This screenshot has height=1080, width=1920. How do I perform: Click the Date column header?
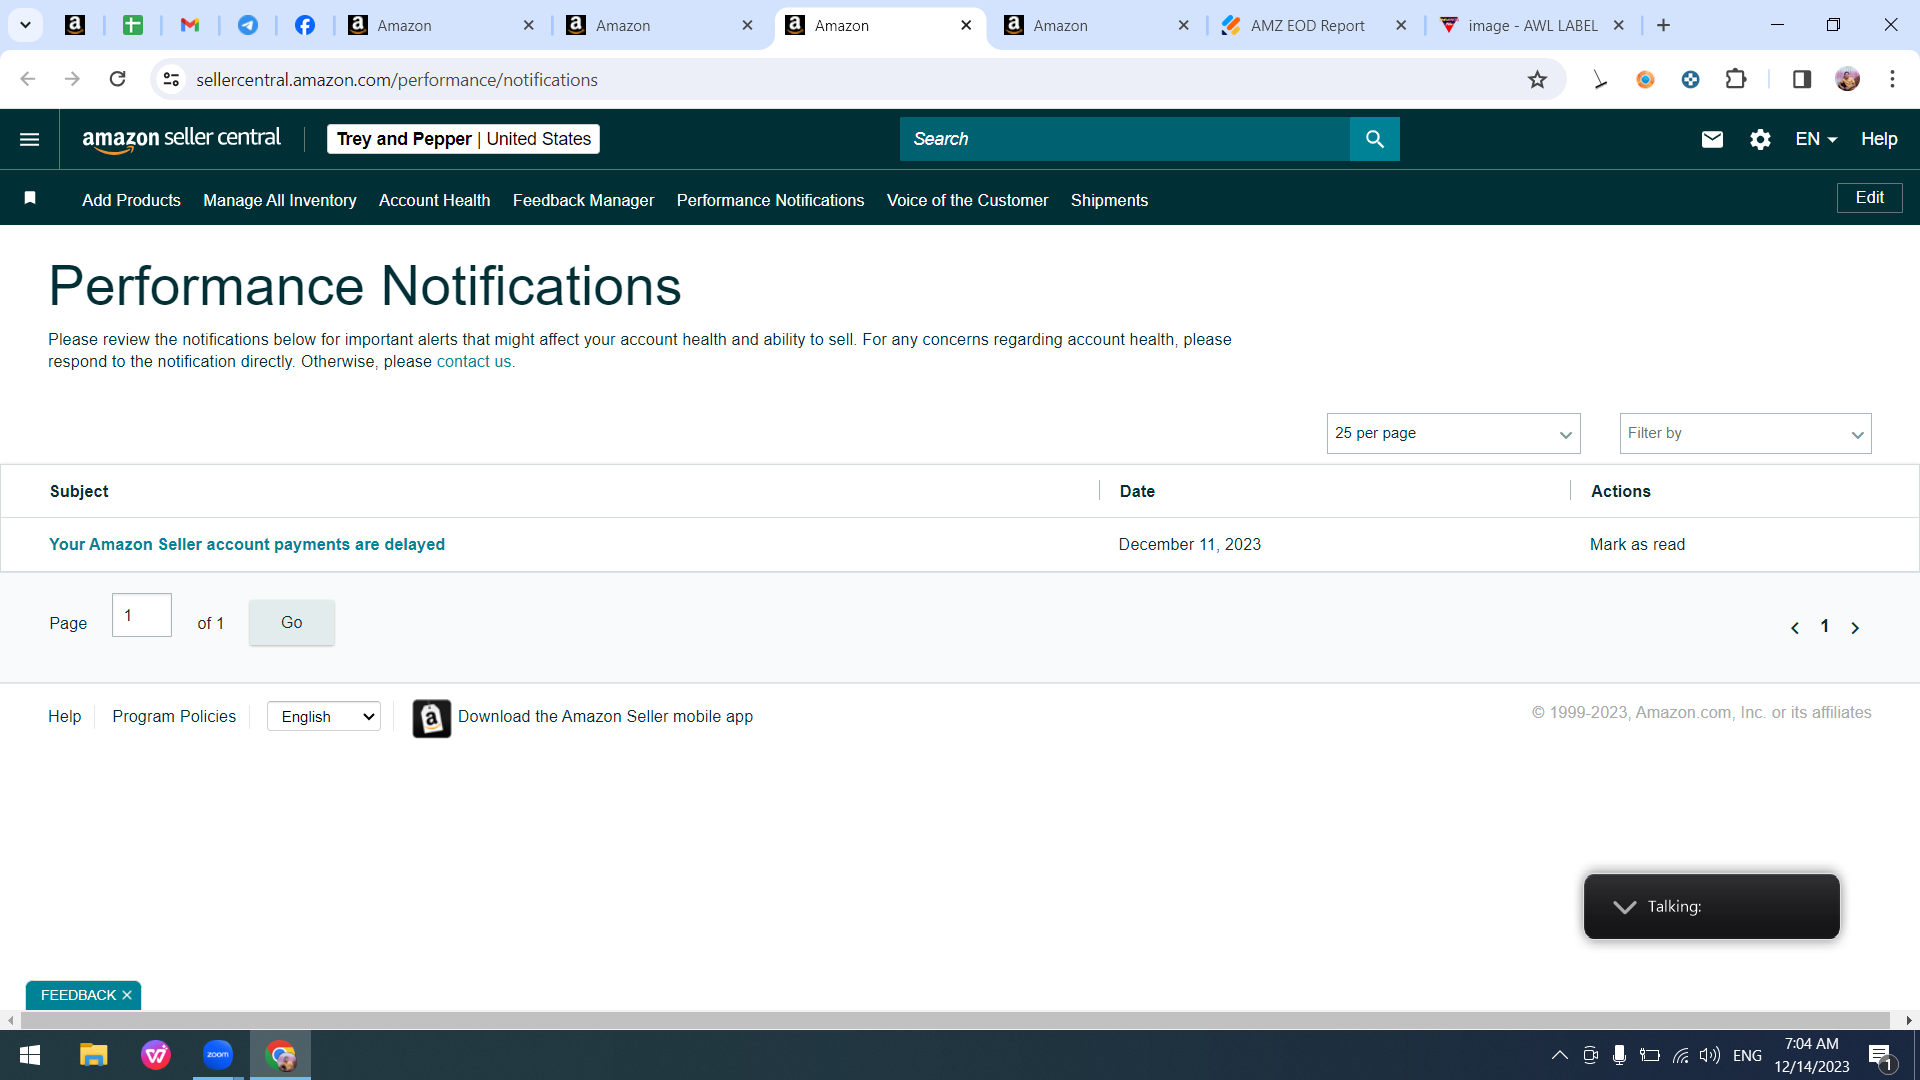click(x=1137, y=491)
